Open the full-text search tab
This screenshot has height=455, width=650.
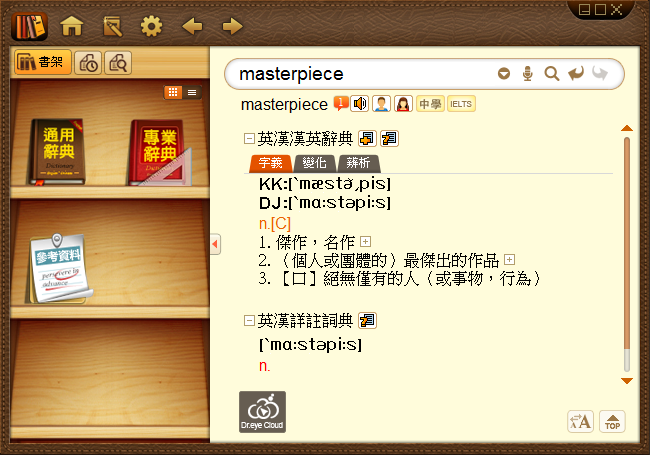tap(118, 63)
